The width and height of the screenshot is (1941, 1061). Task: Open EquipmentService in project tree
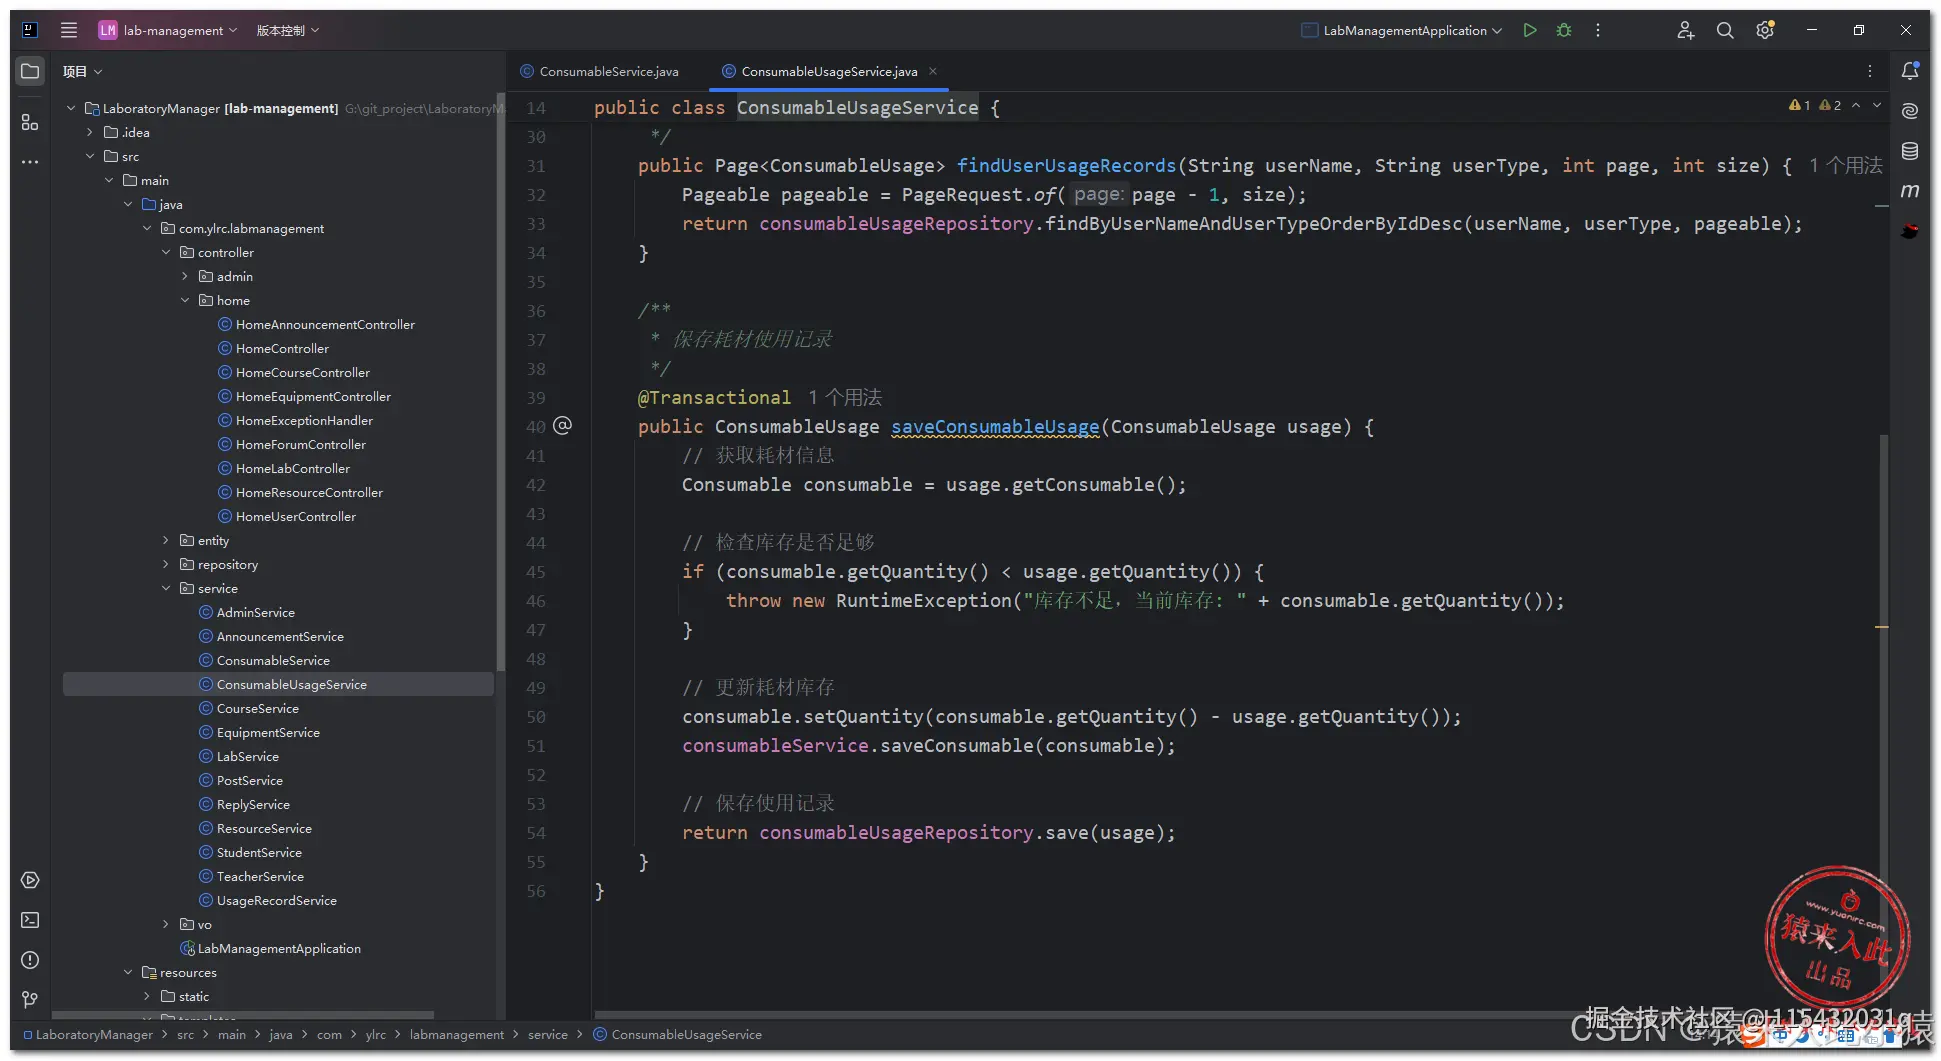(x=268, y=732)
